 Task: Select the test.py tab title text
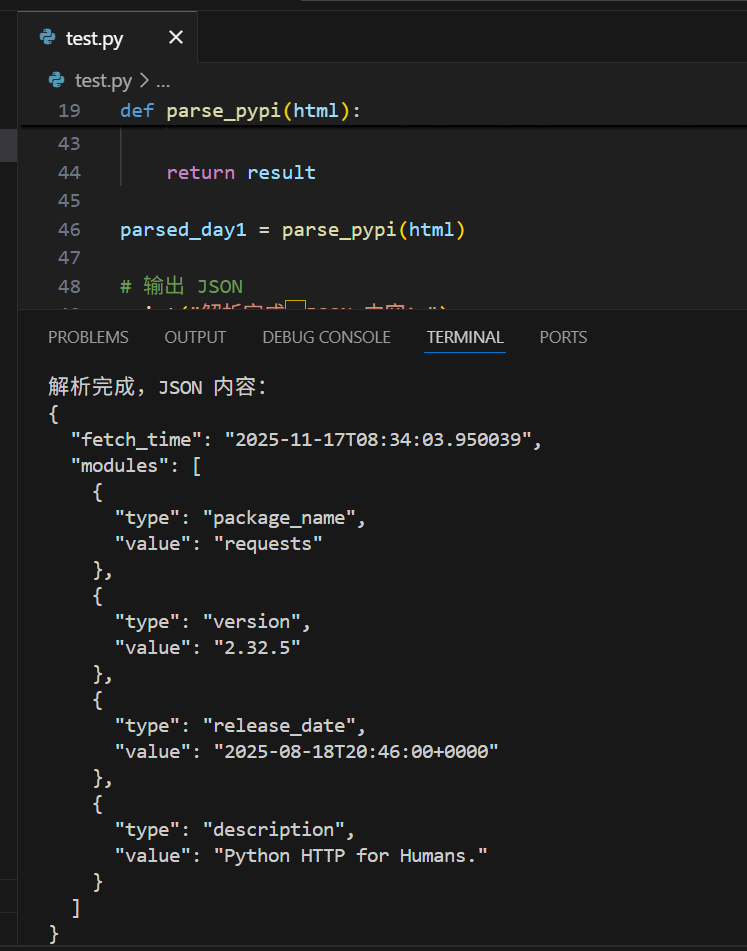95,38
